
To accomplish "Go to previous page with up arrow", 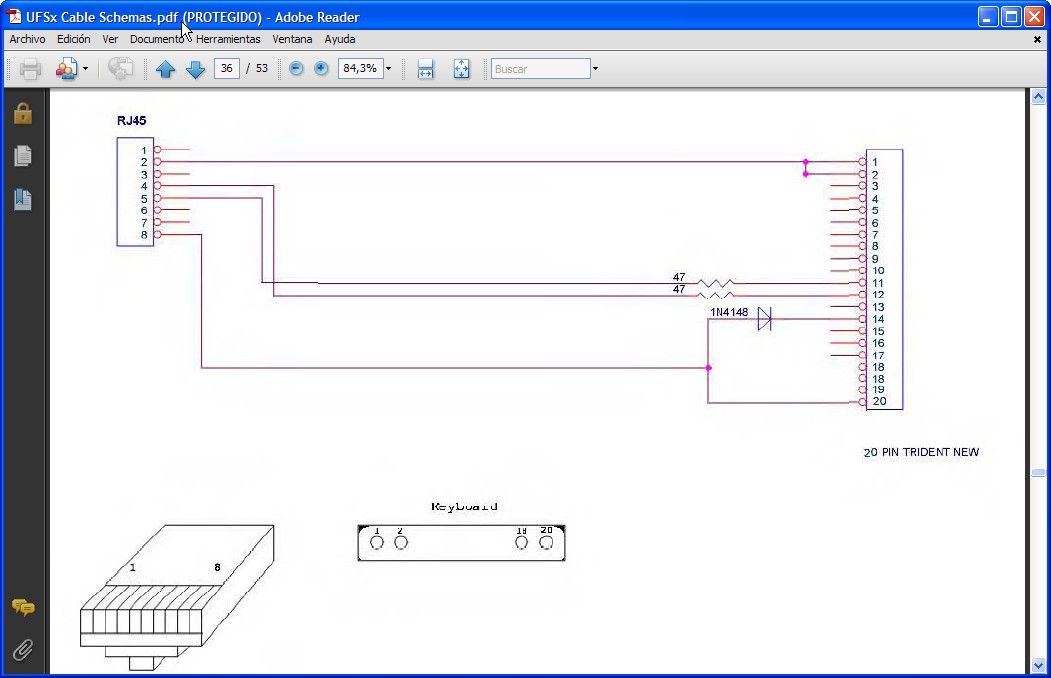I will pyautogui.click(x=166, y=68).
